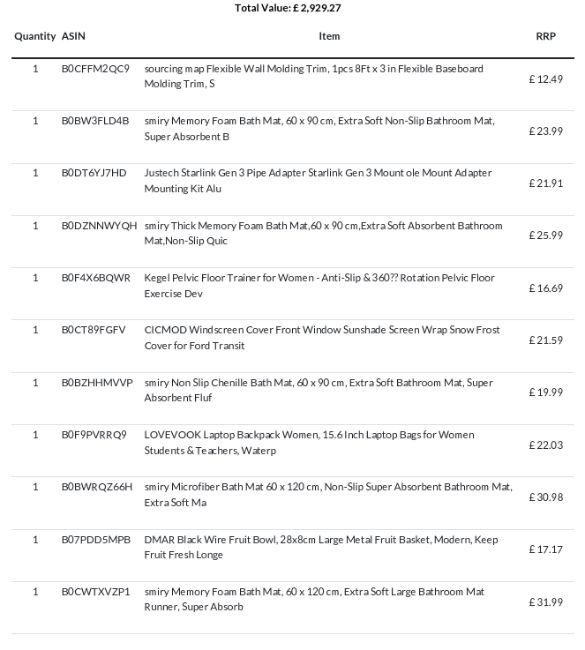Viewport: 585px width, 650px height.
Task: Click ASIN B0CWTXVZP1
Action: point(95,592)
